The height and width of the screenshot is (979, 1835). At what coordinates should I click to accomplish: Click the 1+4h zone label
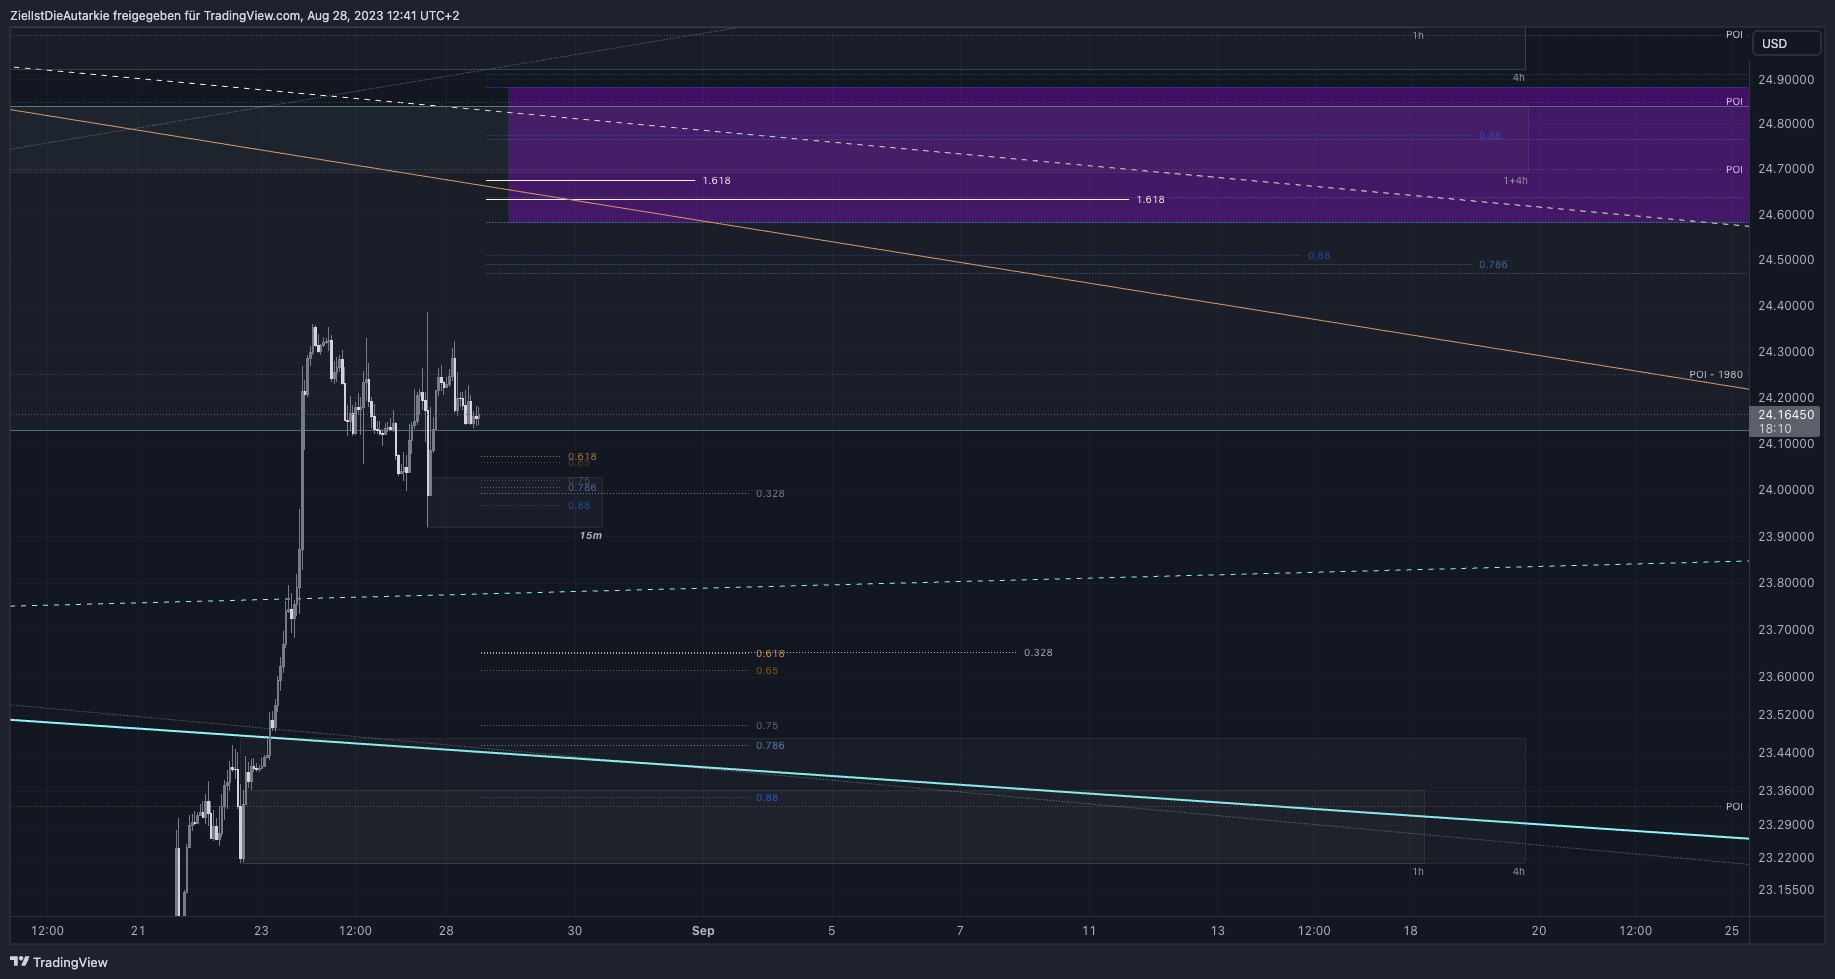tap(1515, 181)
